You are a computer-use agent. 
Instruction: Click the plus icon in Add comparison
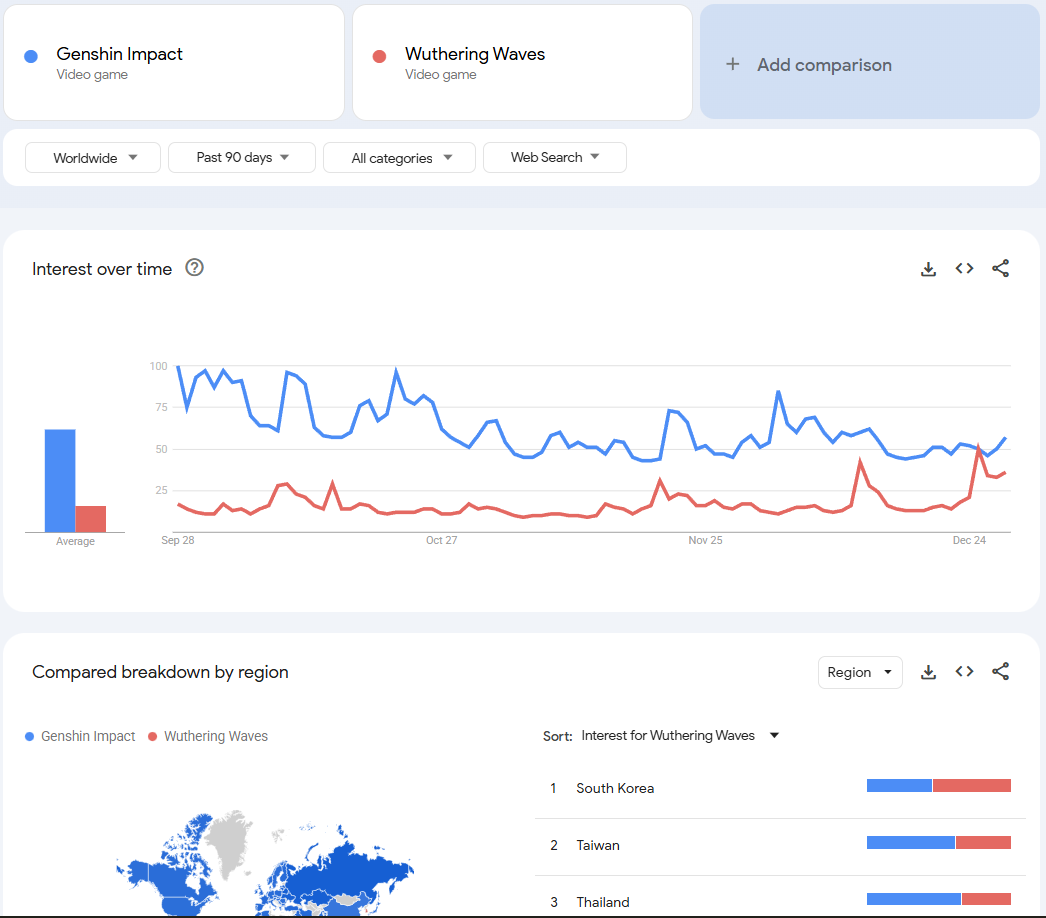[732, 64]
